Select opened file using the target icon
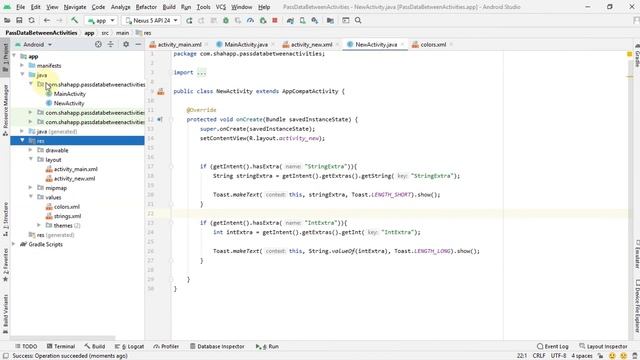 98,44
